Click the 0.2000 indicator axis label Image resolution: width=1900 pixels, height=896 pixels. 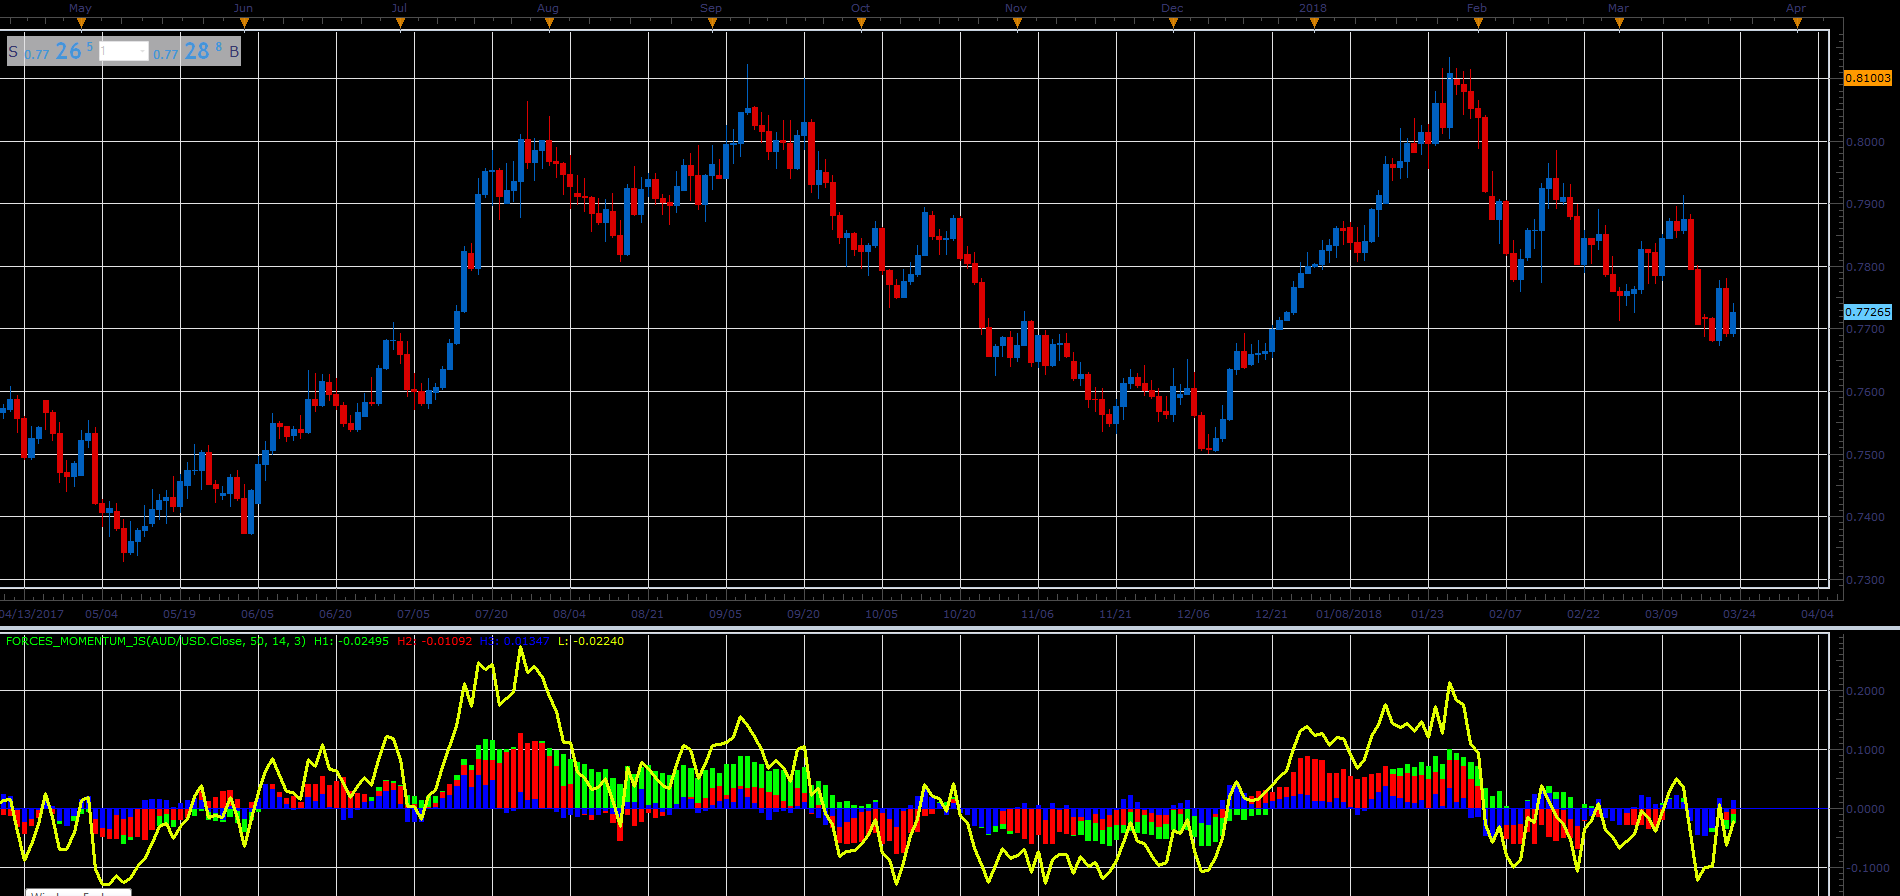tap(1865, 691)
